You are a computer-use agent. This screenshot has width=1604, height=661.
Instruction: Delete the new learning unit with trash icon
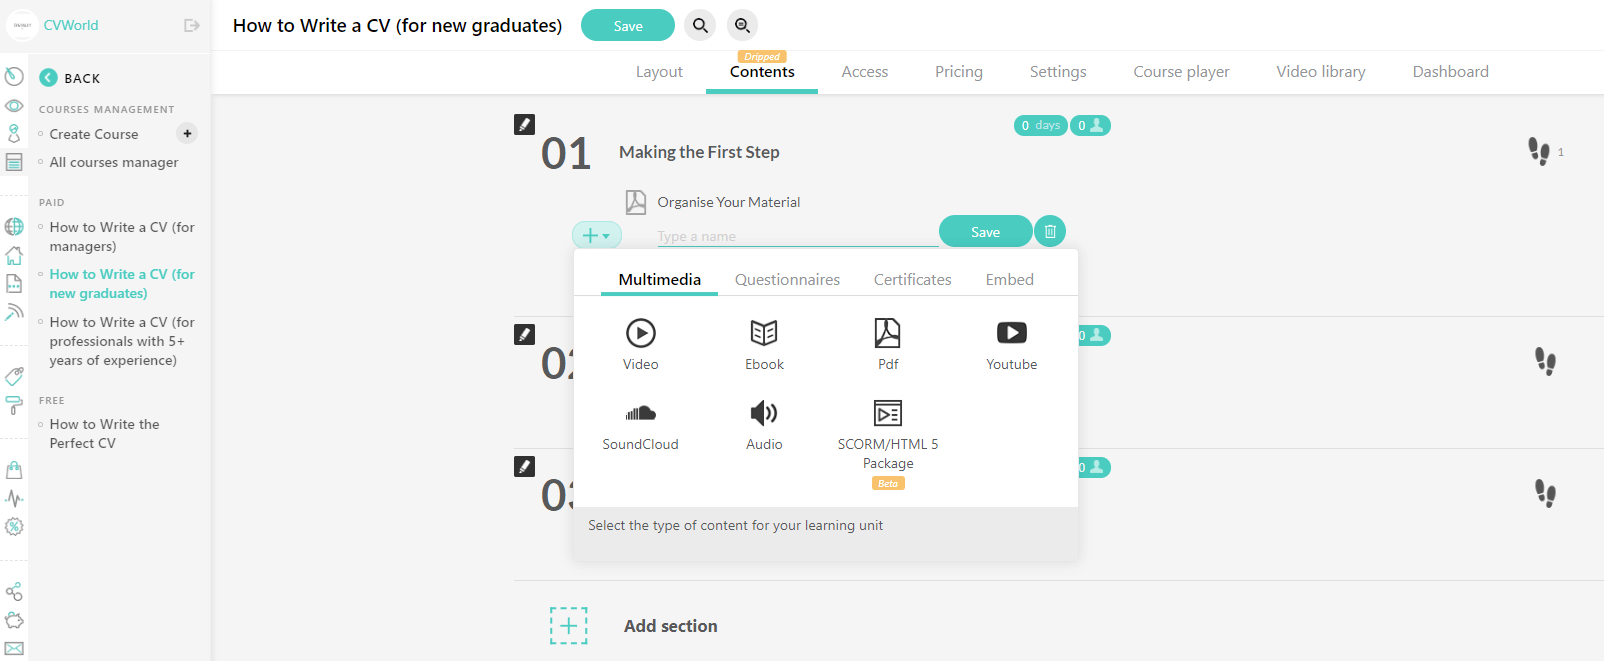click(x=1050, y=232)
